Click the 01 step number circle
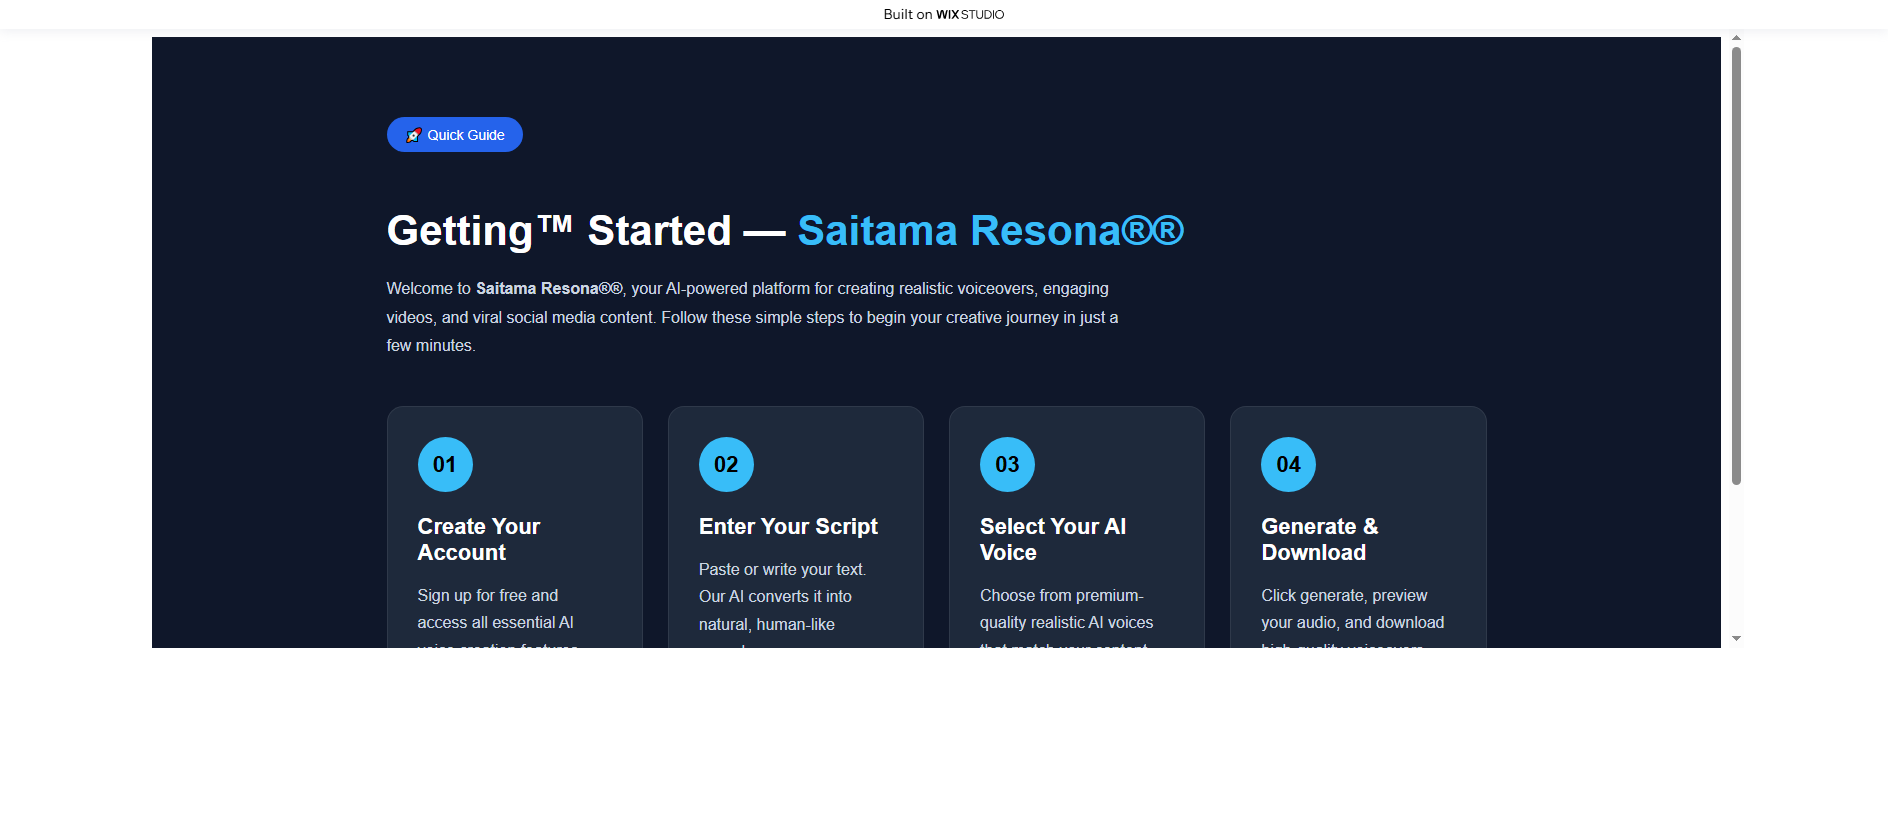Image resolution: width=1888 pixels, height=818 pixels. pos(445,464)
